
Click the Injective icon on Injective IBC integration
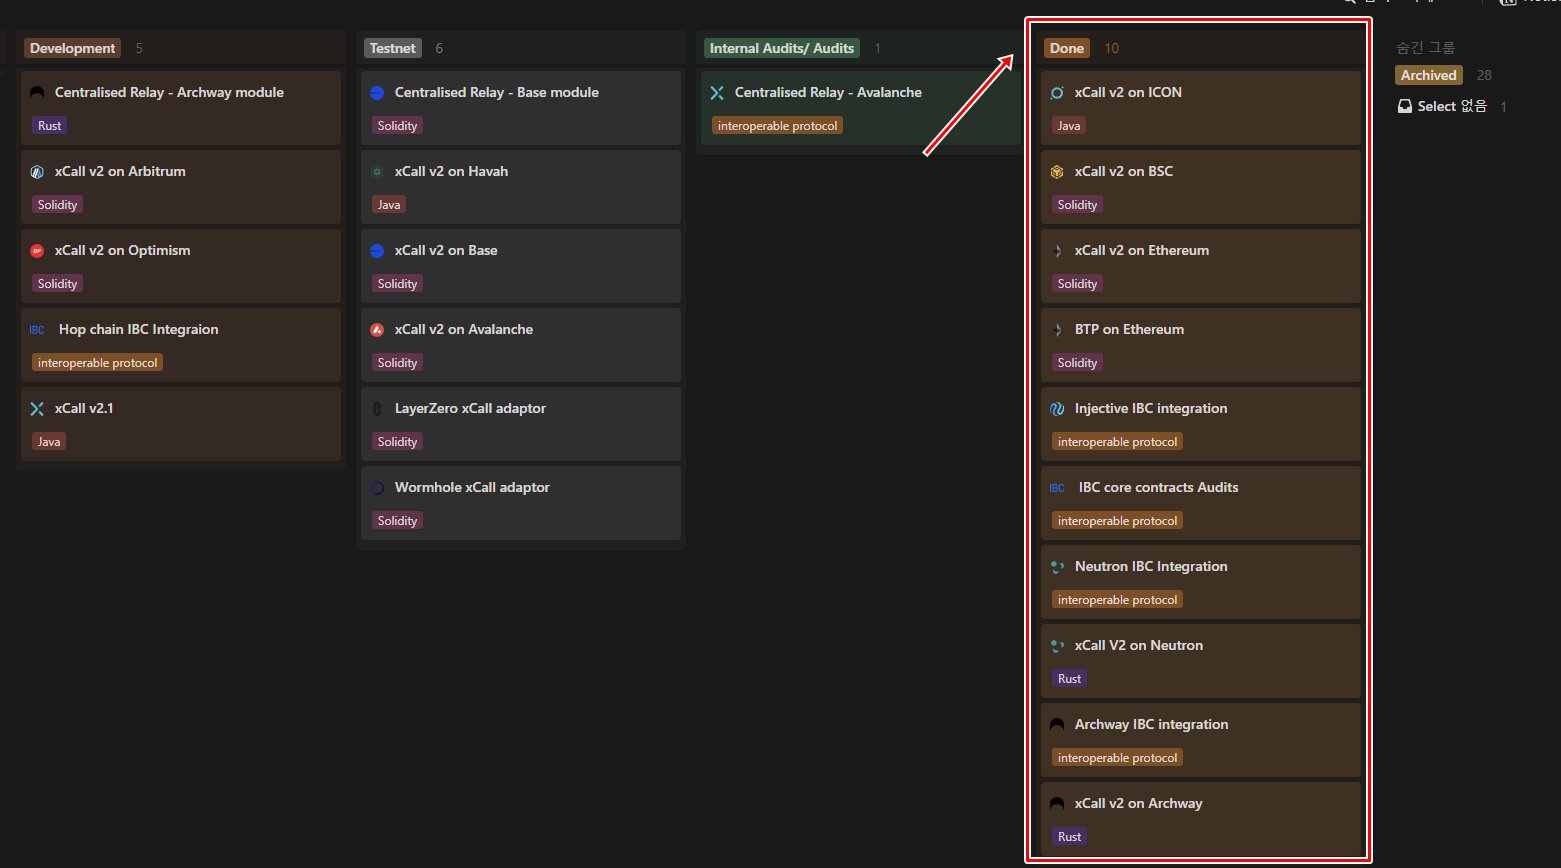1057,409
